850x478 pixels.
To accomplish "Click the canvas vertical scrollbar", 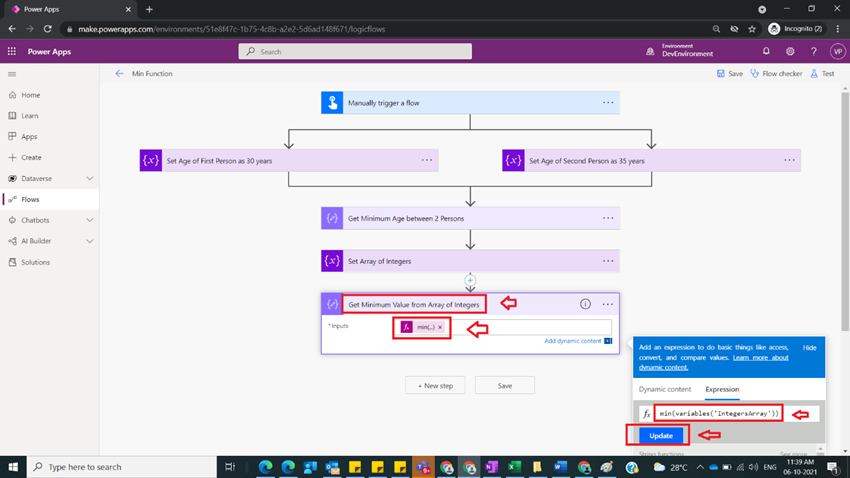I will point(845,211).
